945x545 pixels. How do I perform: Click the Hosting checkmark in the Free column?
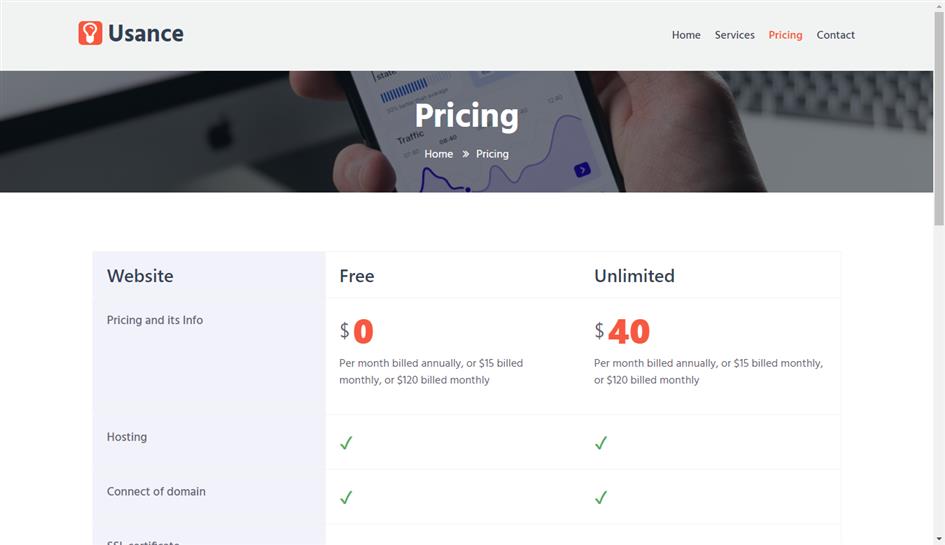[346, 442]
